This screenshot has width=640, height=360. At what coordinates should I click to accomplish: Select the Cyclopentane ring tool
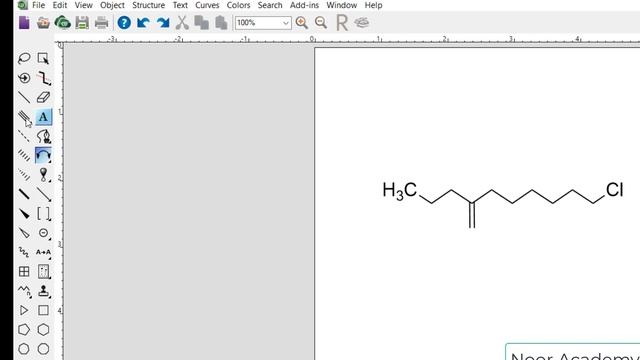tap(24, 329)
